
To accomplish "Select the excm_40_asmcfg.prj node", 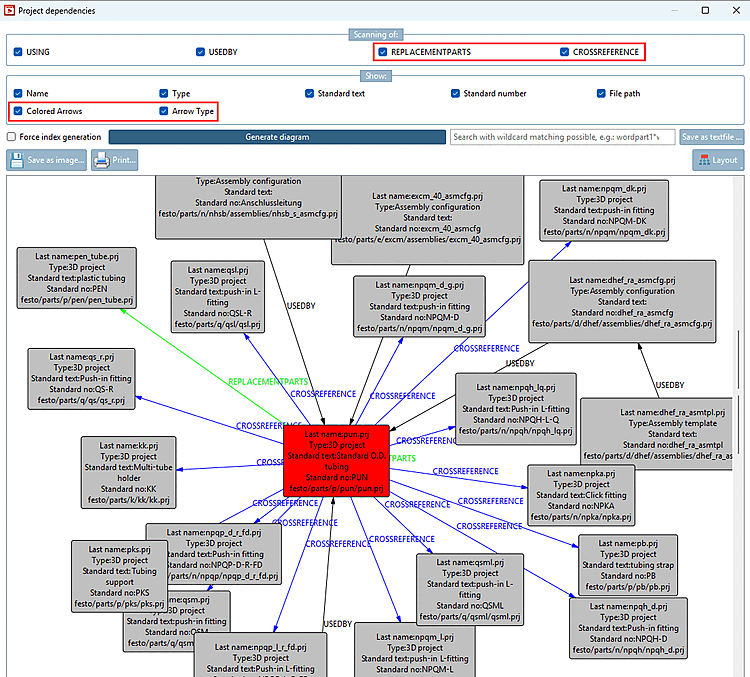I will tap(427, 220).
